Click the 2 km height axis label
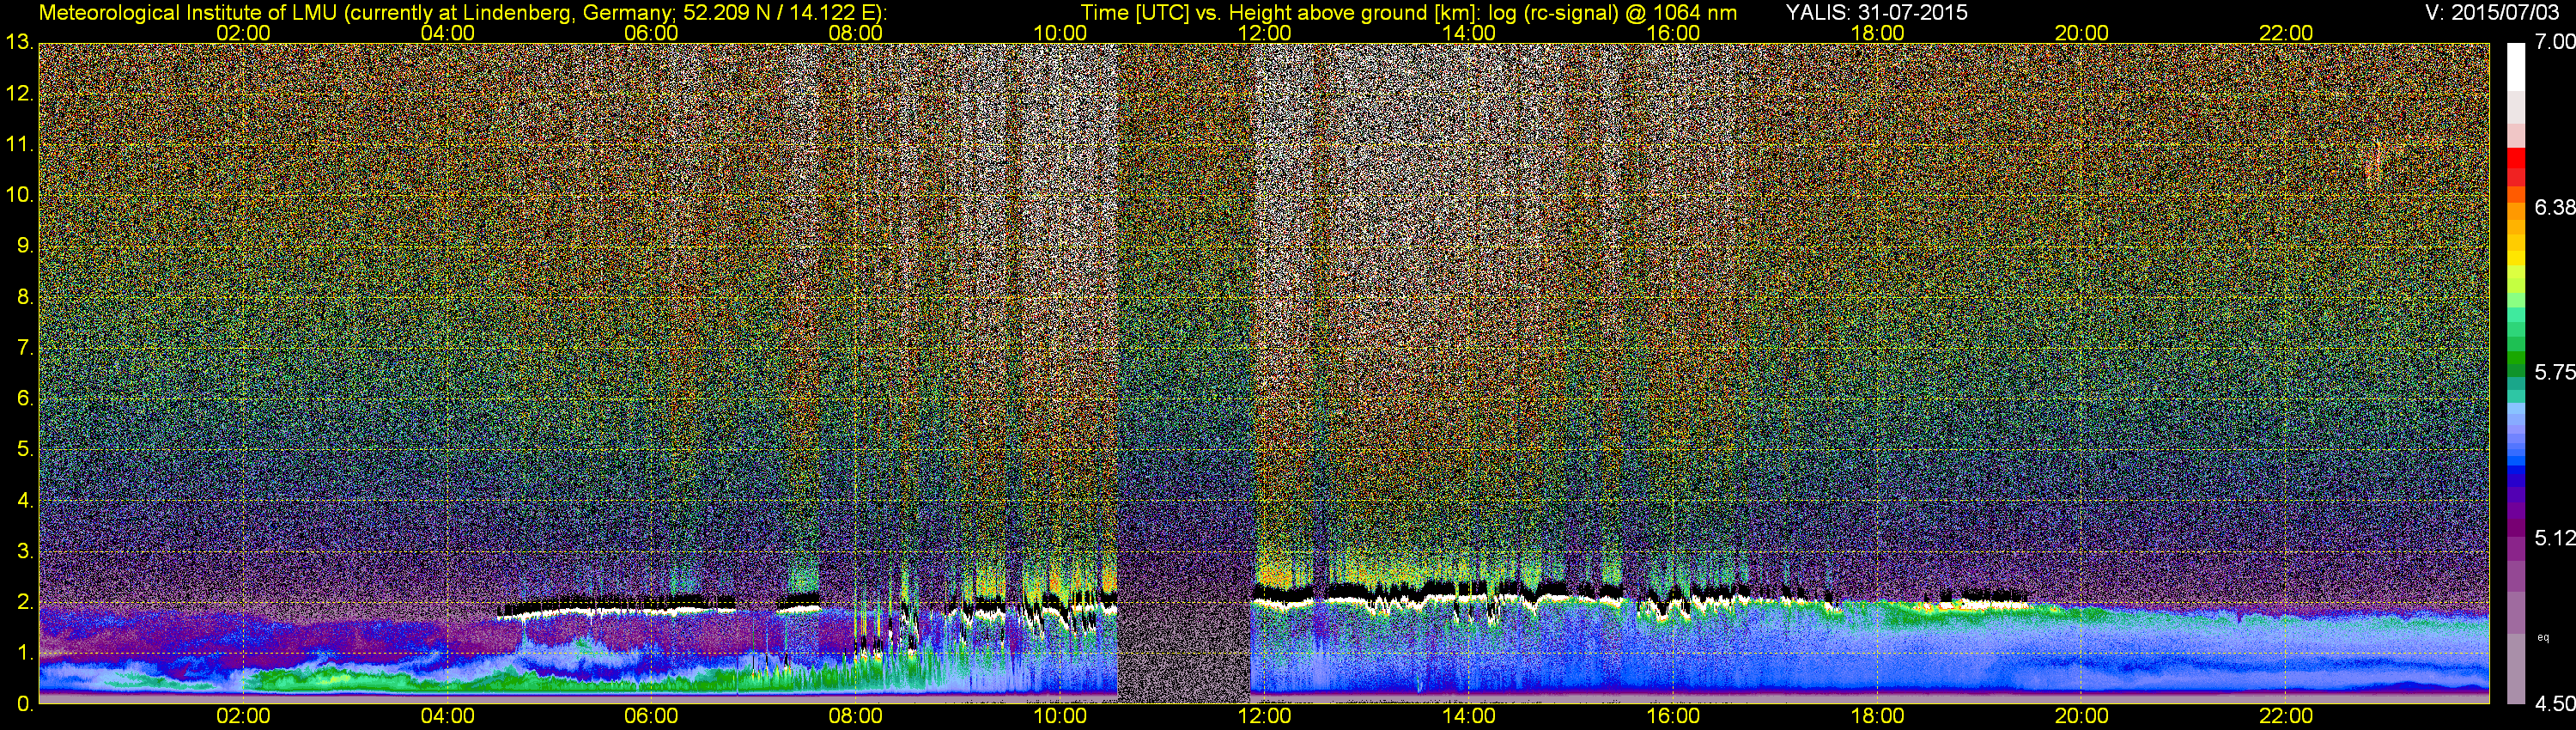Image resolution: width=2576 pixels, height=730 pixels. click(x=25, y=602)
